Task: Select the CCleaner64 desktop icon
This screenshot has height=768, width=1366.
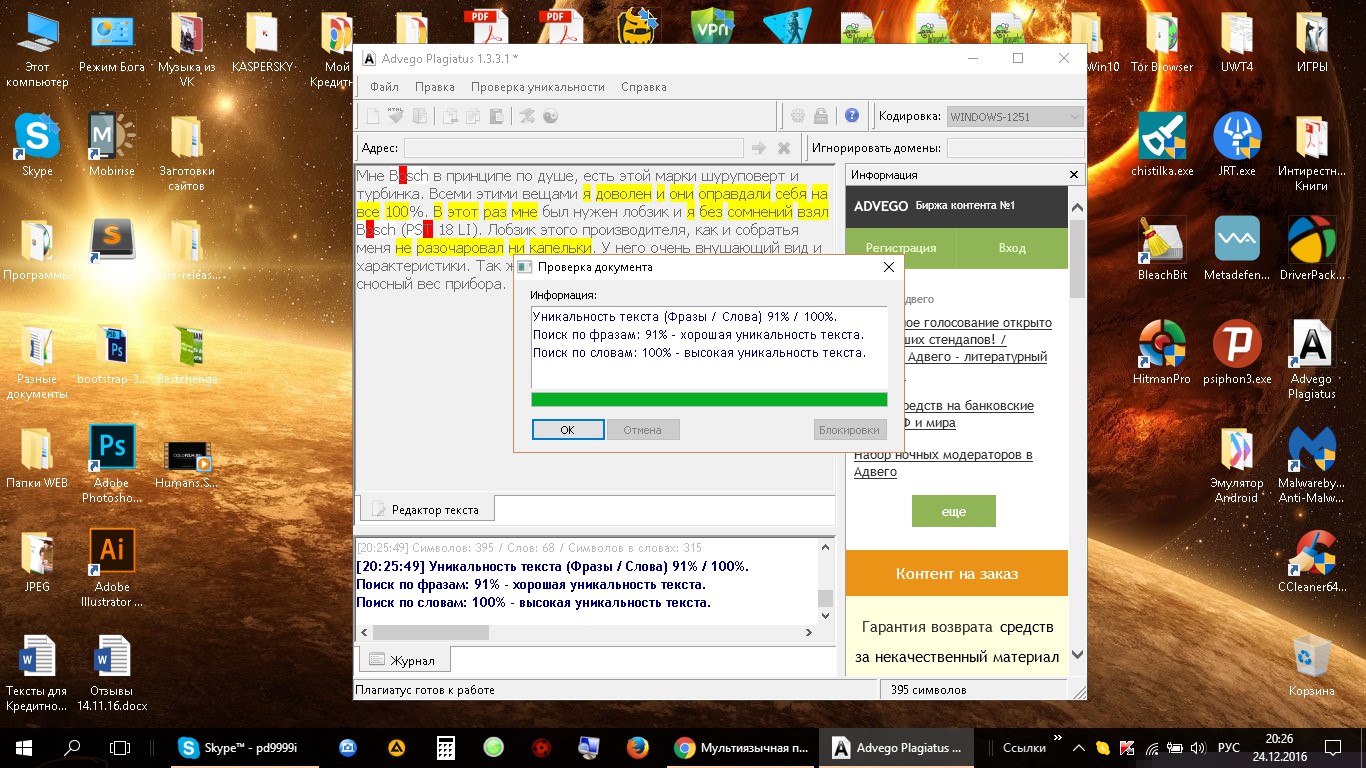Action: pos(1312,560)
